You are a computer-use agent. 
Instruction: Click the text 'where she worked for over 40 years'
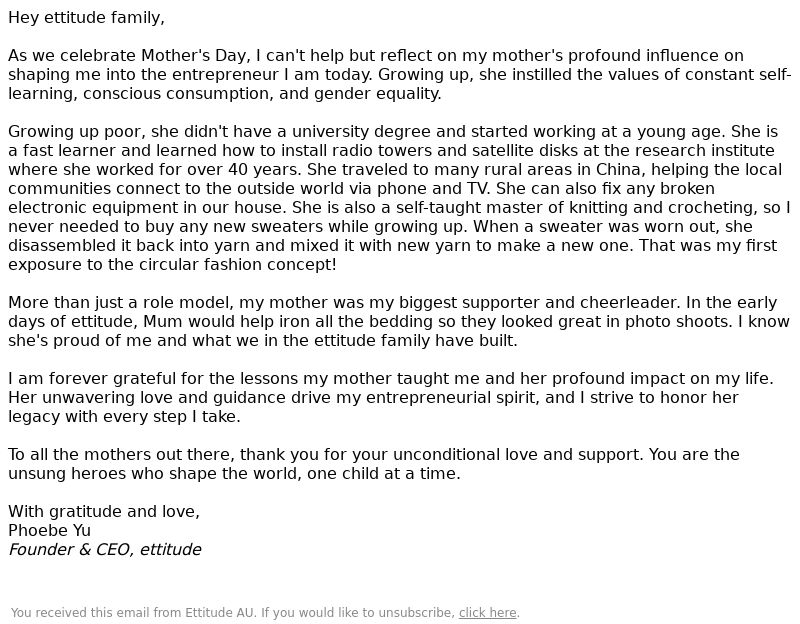point(155,170)
